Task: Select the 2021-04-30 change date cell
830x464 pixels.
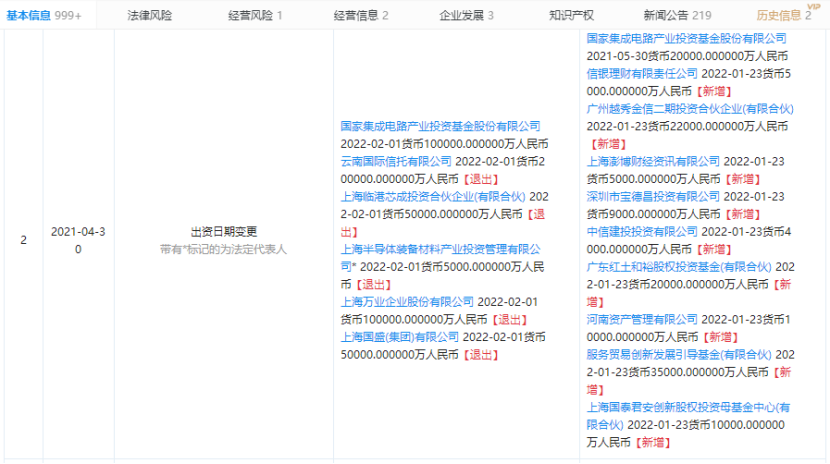Action: (78, 240)
